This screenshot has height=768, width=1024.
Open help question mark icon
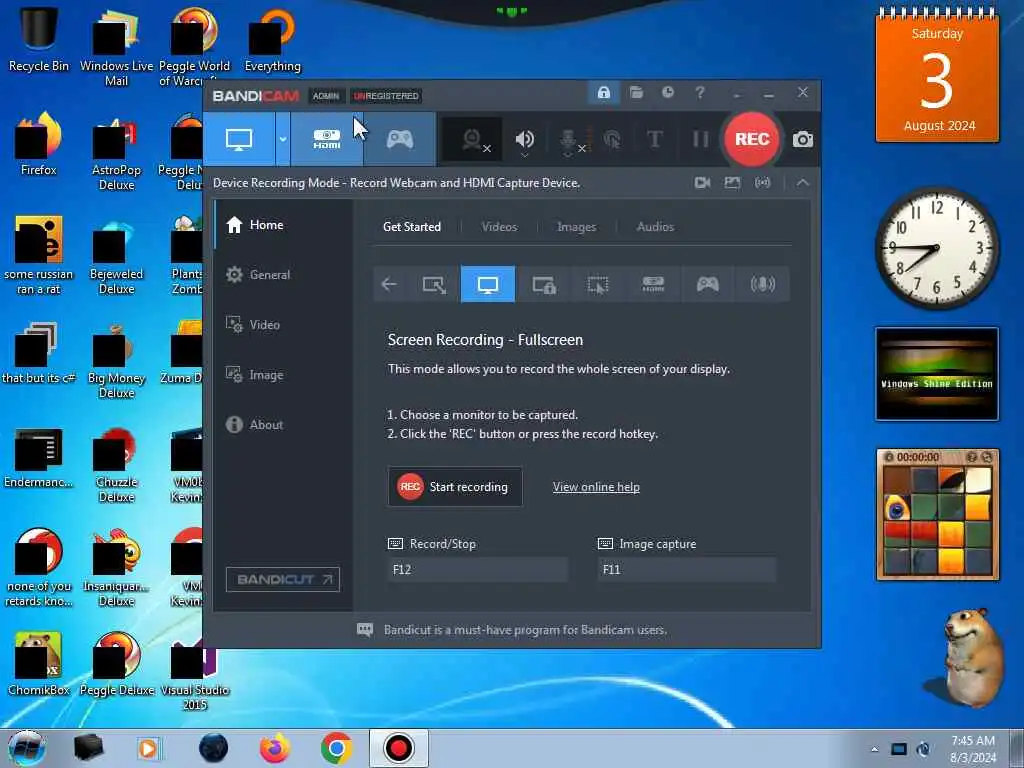point(699,93)
